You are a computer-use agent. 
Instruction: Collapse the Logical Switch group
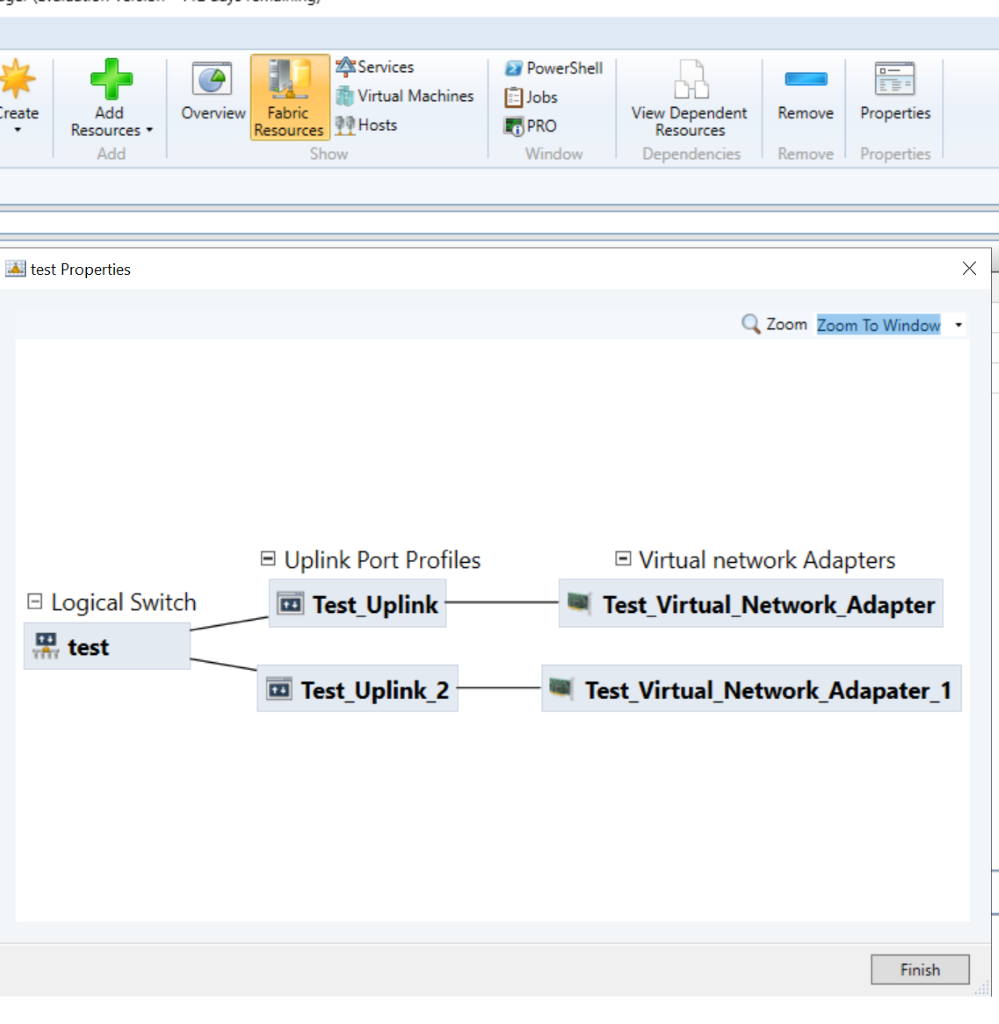pos(35,601)
